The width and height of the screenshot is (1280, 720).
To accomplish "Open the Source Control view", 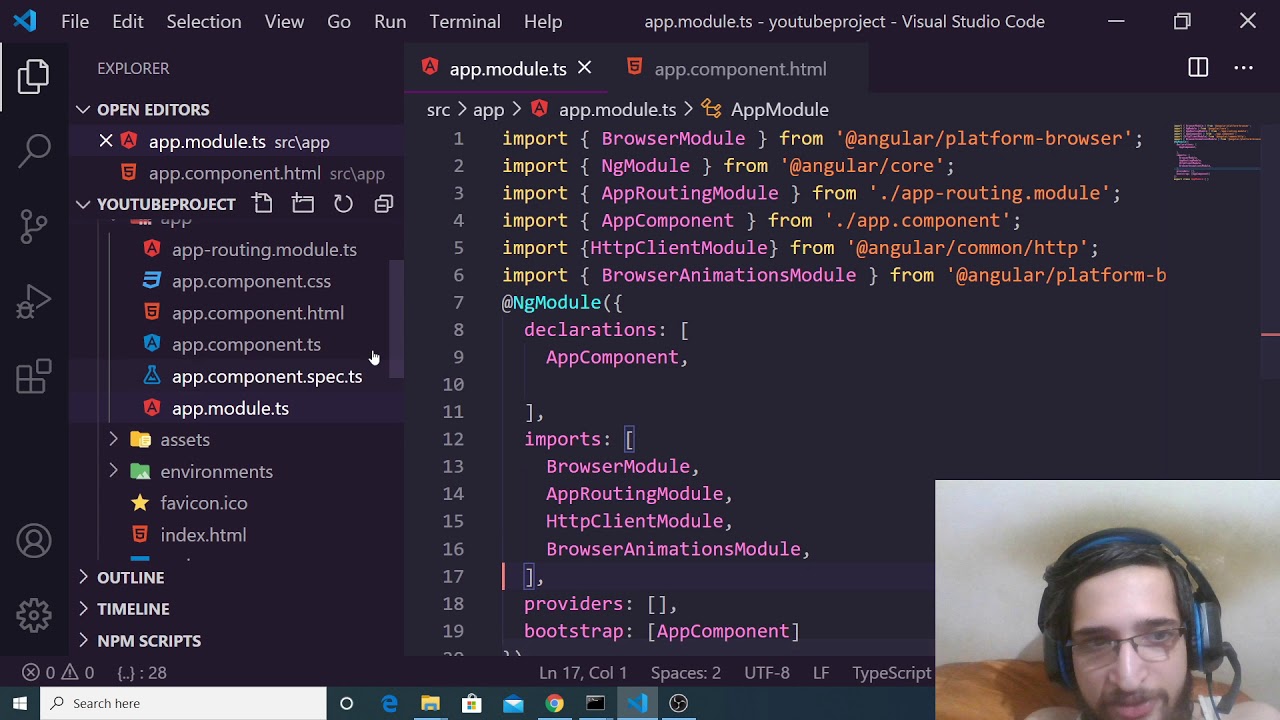I will (x=34, y=226).
